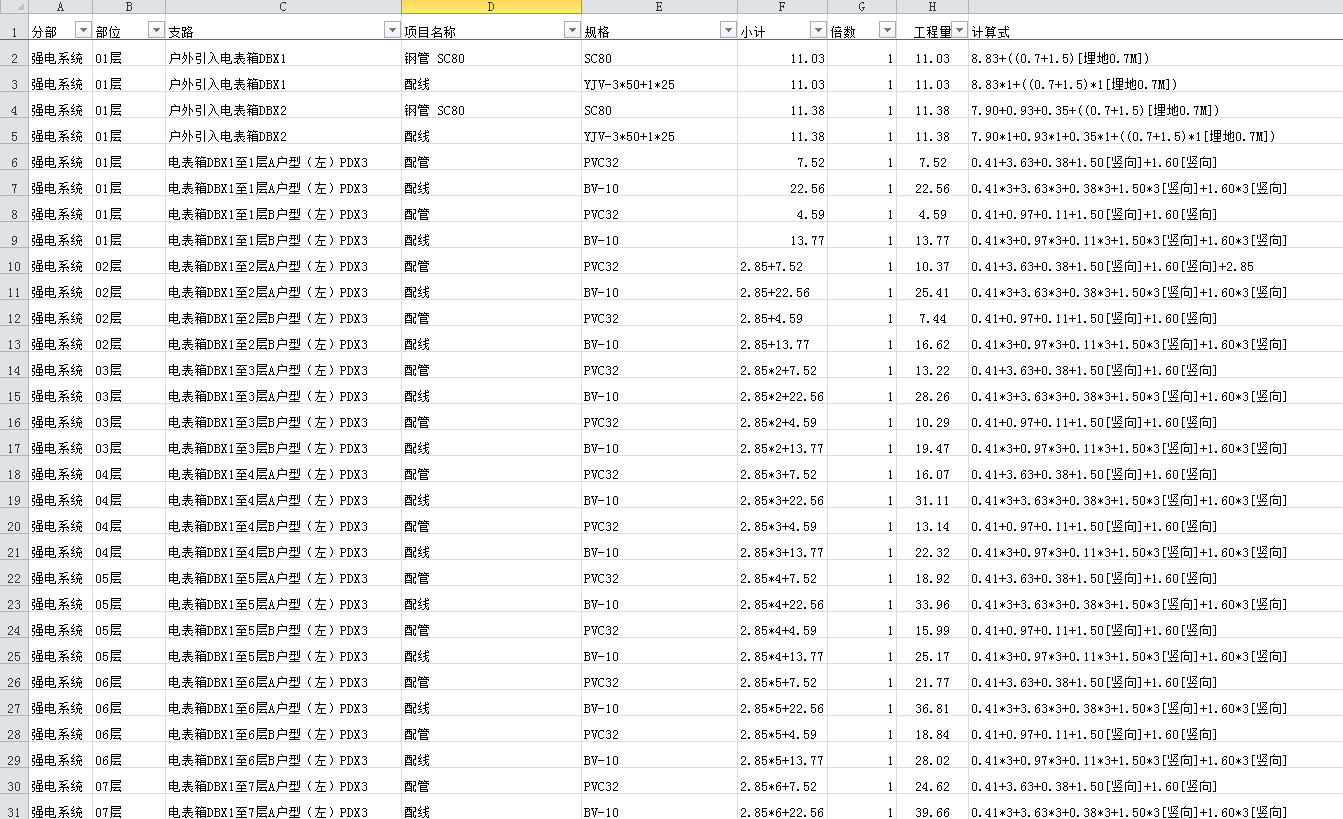Select row 31 header

click(14, 812)
